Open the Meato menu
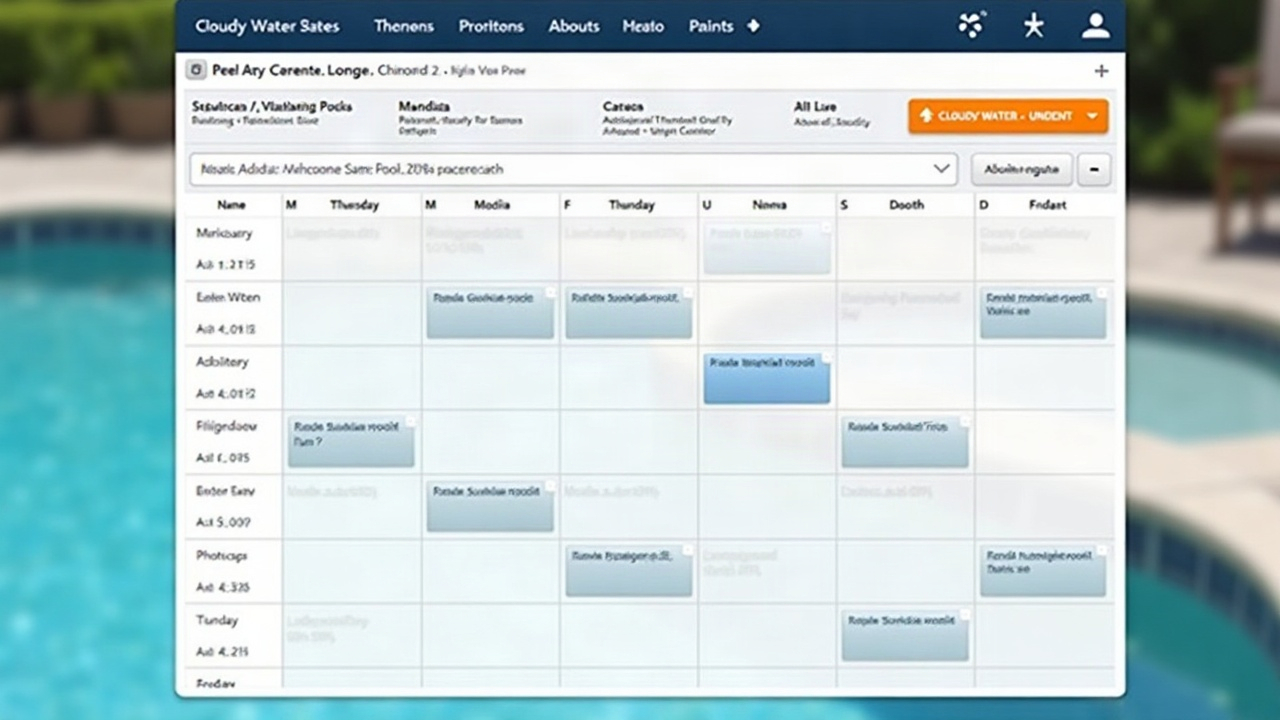This screenshot has height=720, width=1280. tap(643, 26)
